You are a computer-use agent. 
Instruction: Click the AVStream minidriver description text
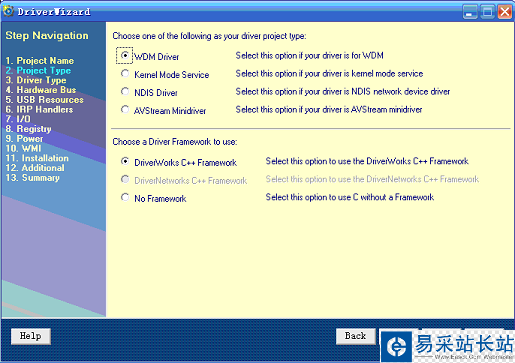[329, 109]
